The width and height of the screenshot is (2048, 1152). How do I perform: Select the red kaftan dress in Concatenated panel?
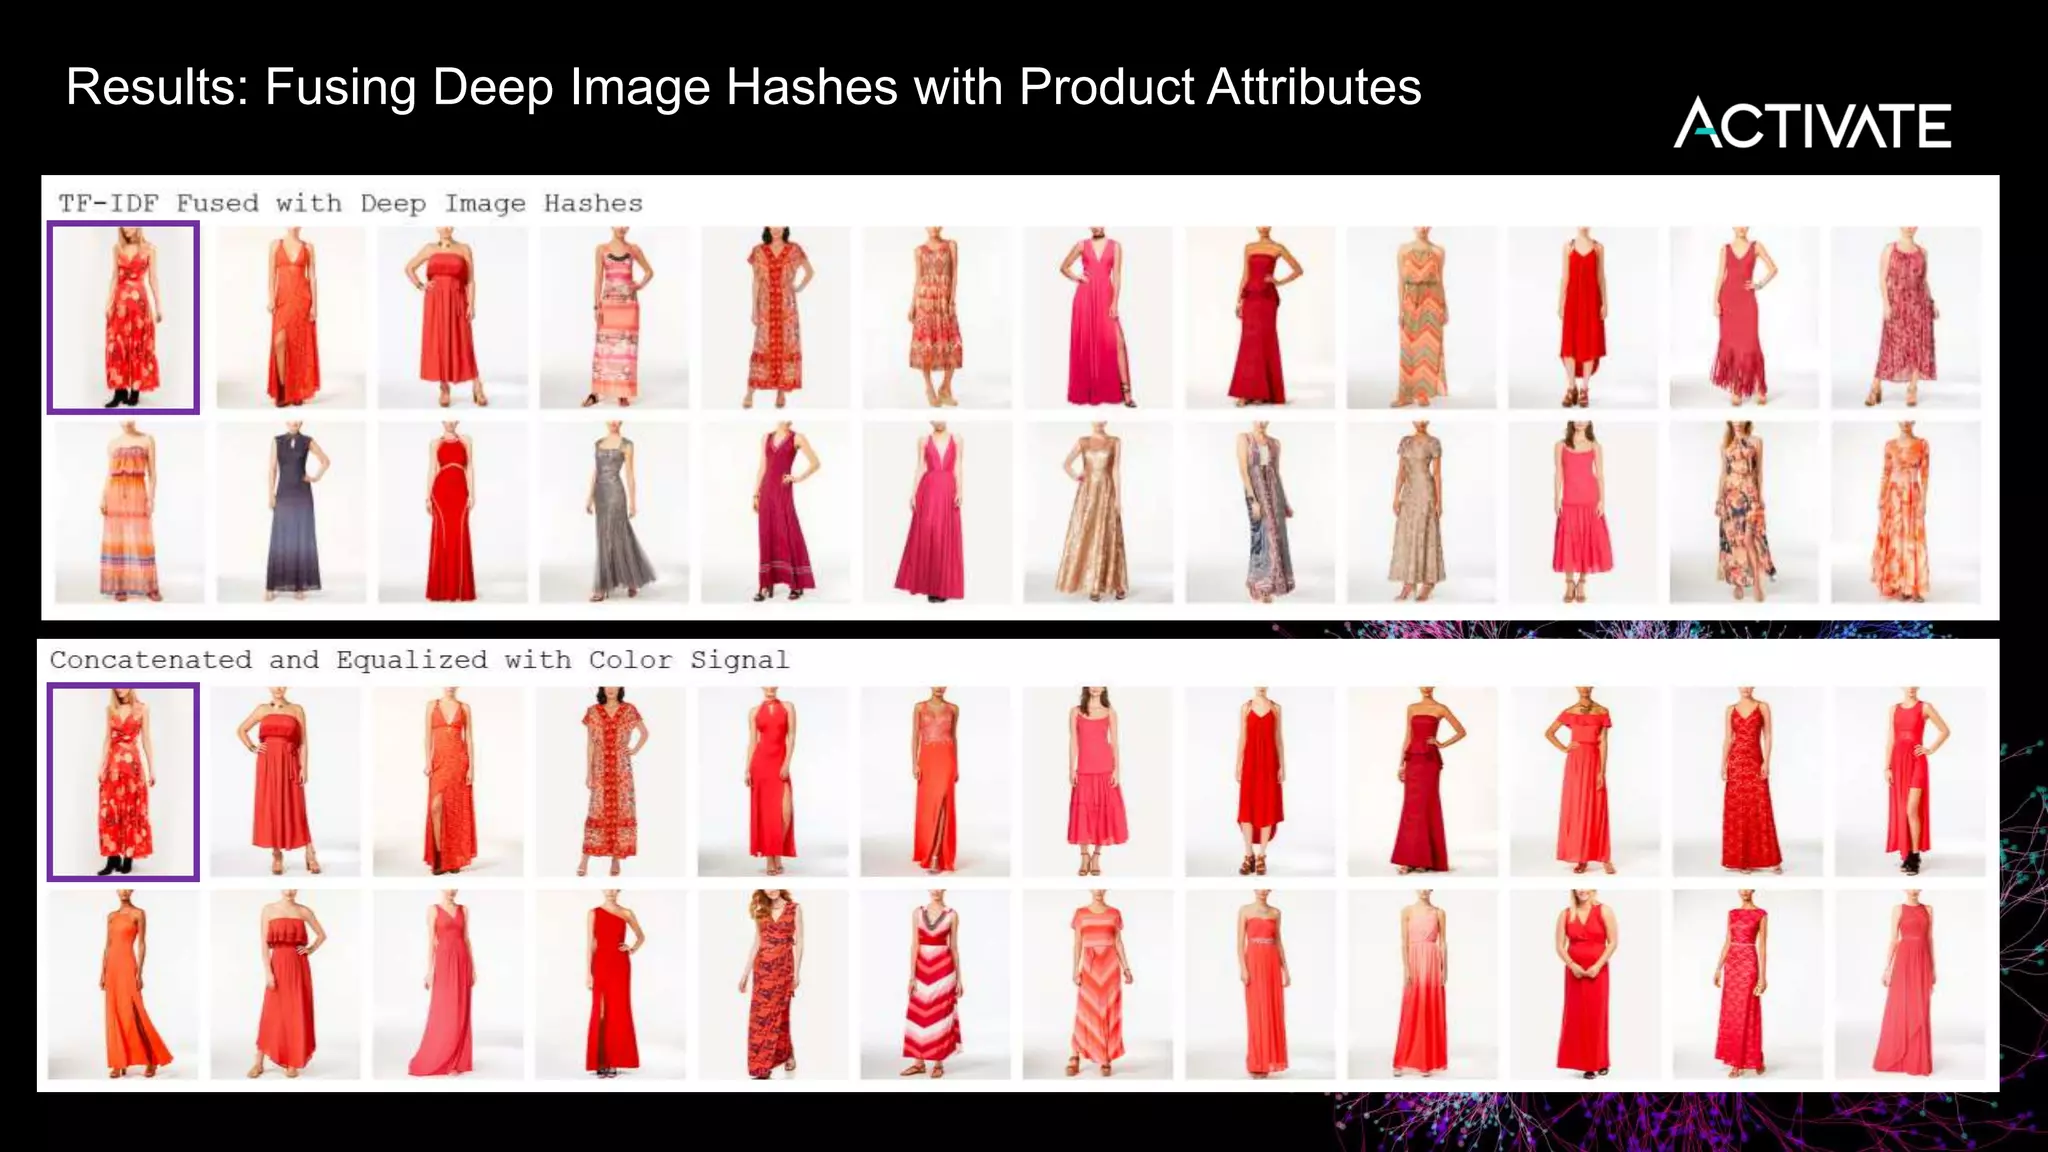point(611,781)
